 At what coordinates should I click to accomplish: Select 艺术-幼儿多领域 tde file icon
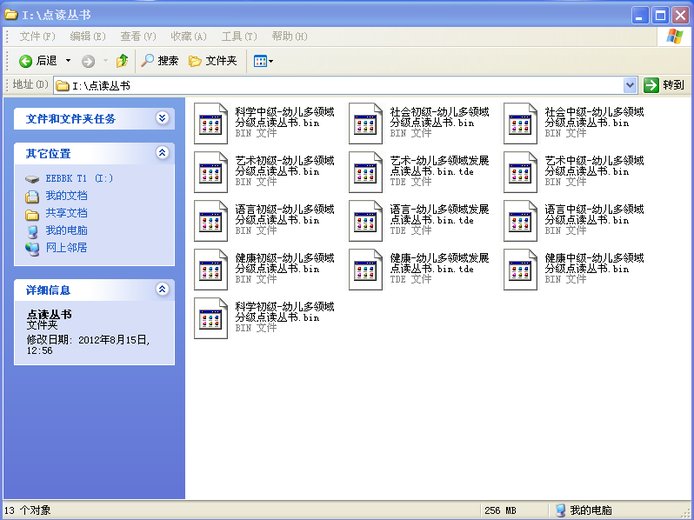(366, 171)
